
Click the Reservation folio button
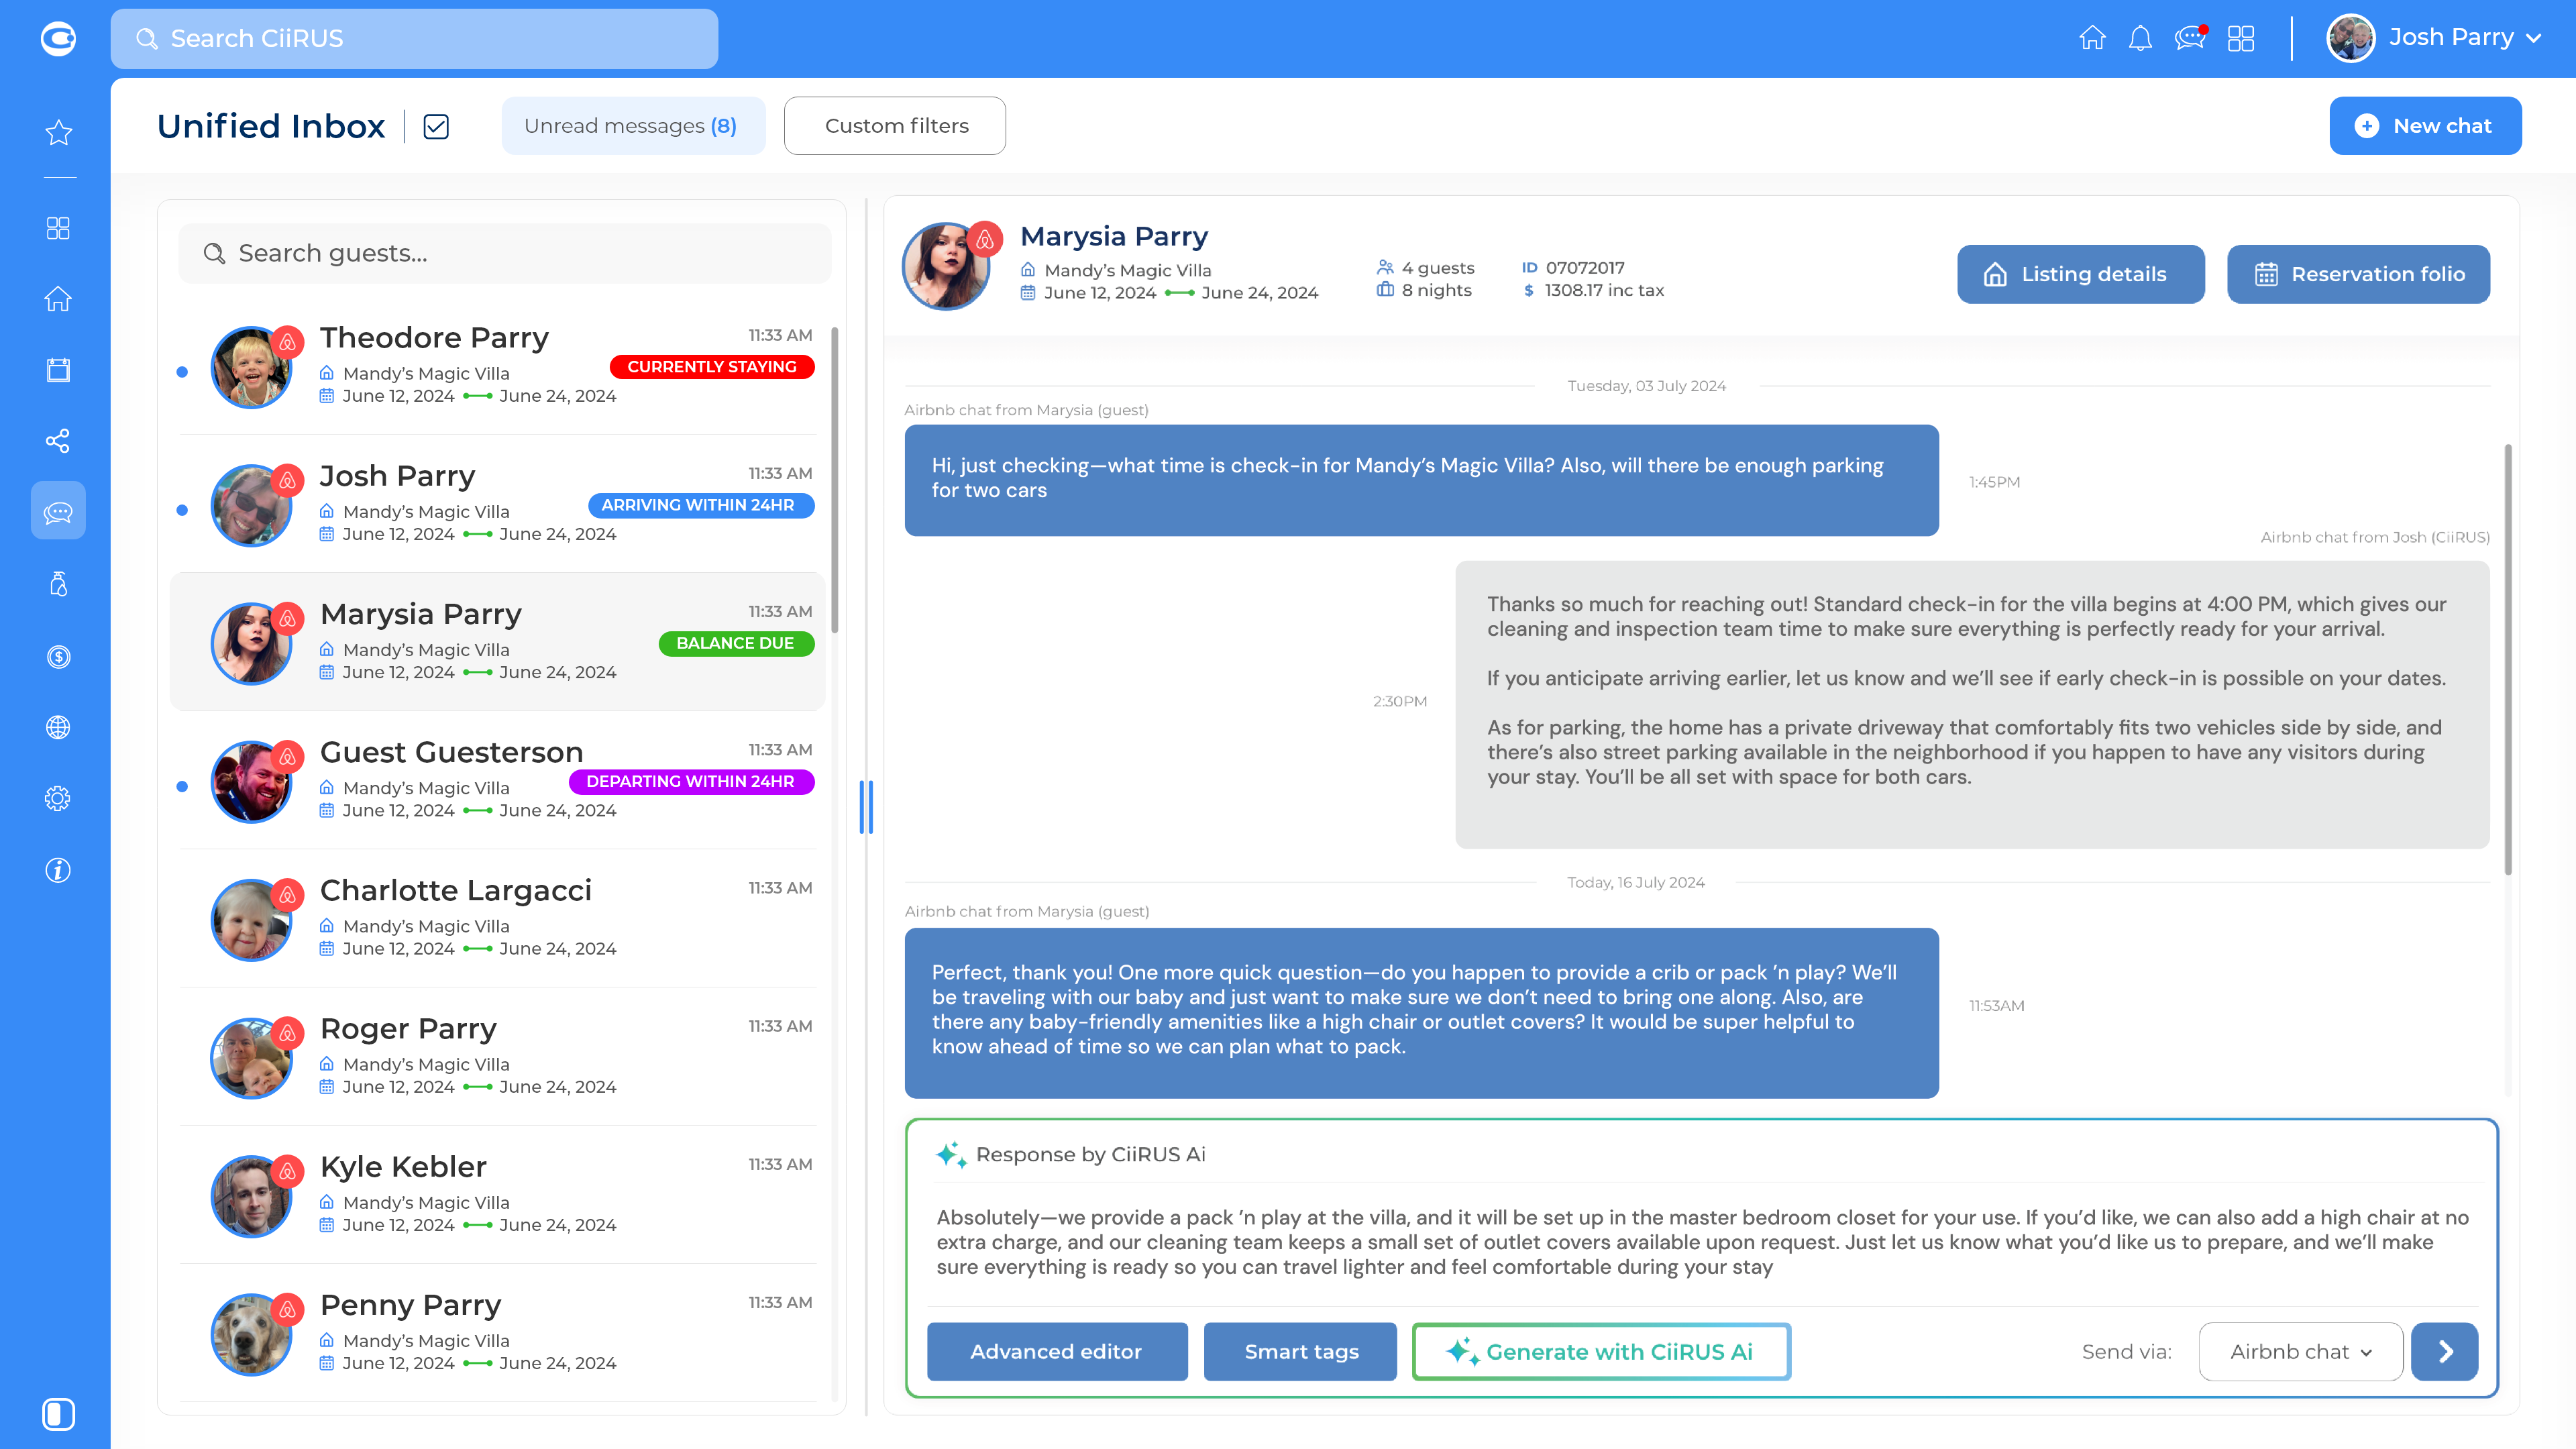(x=2358, y=274)
